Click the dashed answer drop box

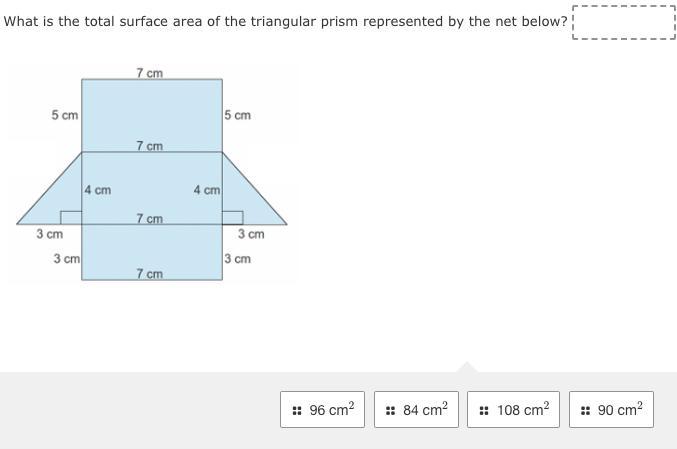(x=624, y=22)
